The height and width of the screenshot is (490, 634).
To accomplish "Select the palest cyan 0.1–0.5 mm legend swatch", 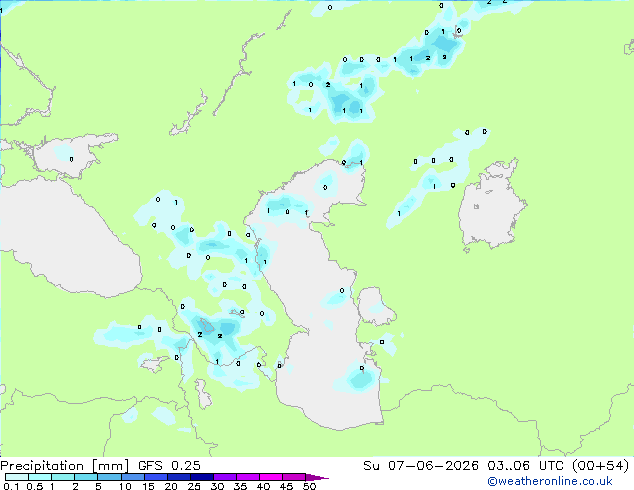I will 17,477.
